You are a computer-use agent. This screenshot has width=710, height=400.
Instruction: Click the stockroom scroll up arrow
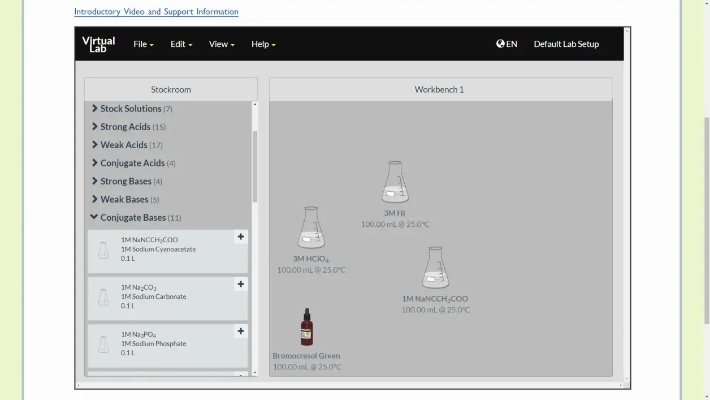point(255,105)
